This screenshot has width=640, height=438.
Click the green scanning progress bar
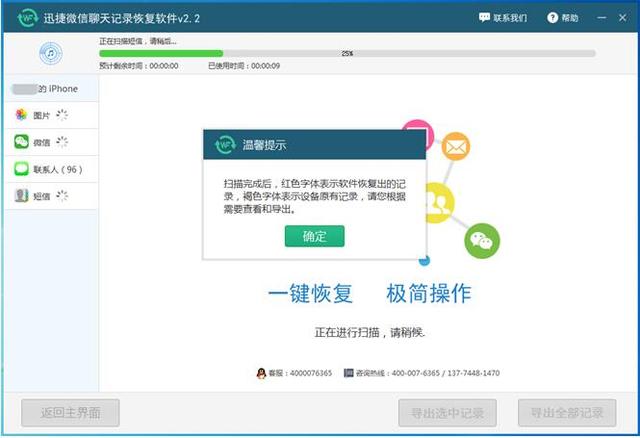tap(161, 53)
